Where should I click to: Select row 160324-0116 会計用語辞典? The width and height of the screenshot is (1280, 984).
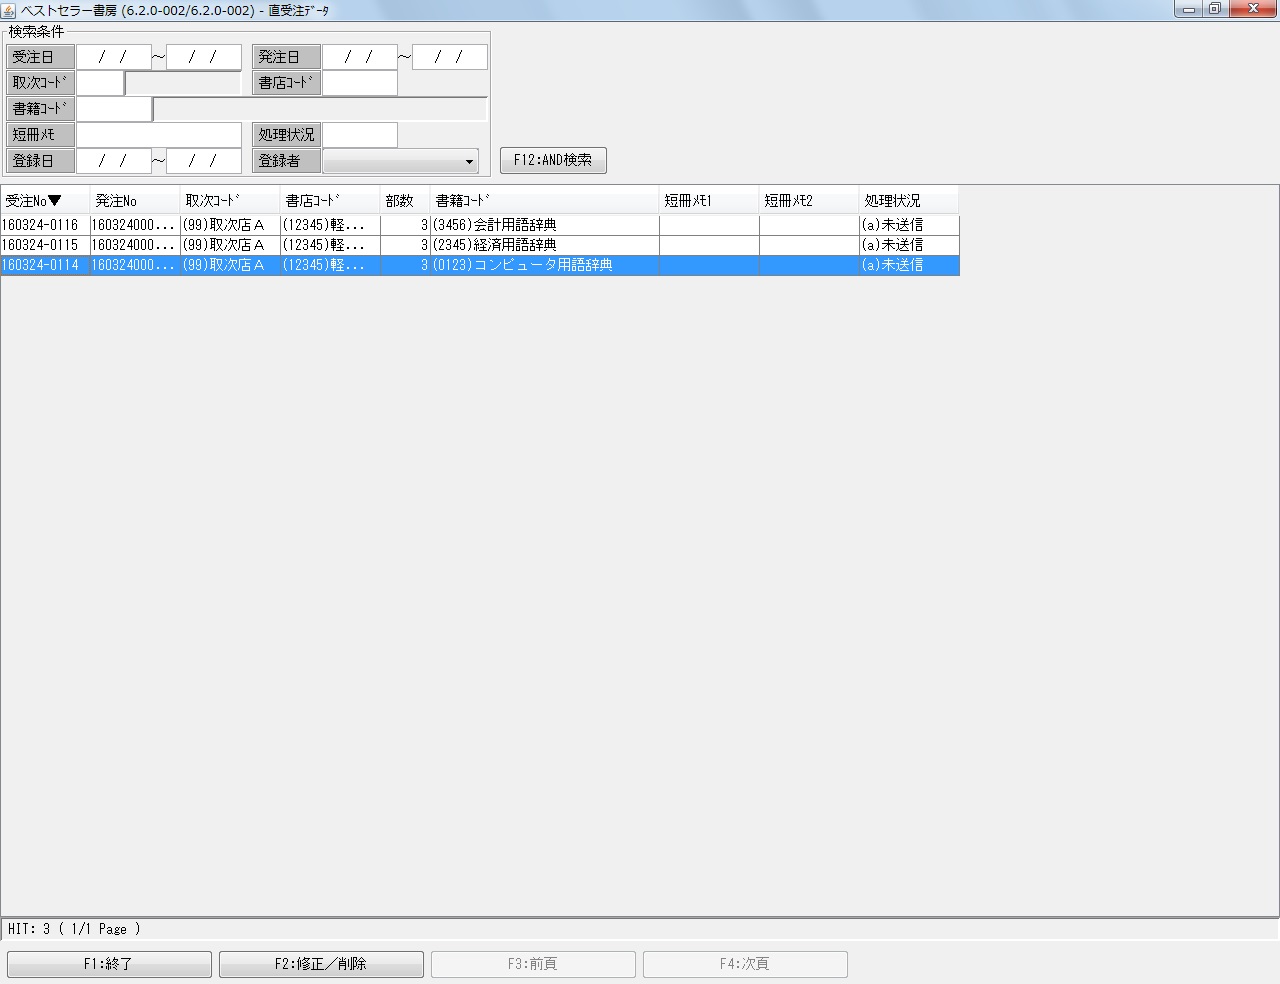coord(300,224)
